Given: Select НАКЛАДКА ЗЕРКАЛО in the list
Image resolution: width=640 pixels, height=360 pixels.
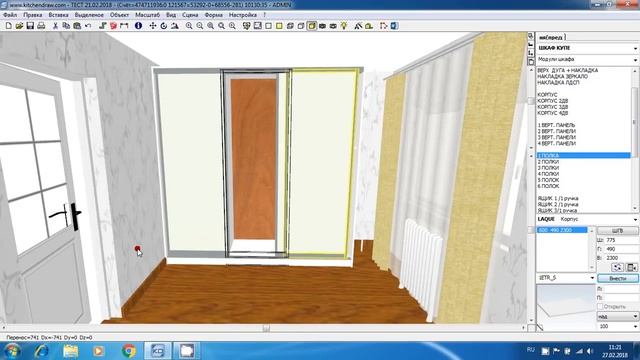Looking at the screenshot, I should point(562,76).
